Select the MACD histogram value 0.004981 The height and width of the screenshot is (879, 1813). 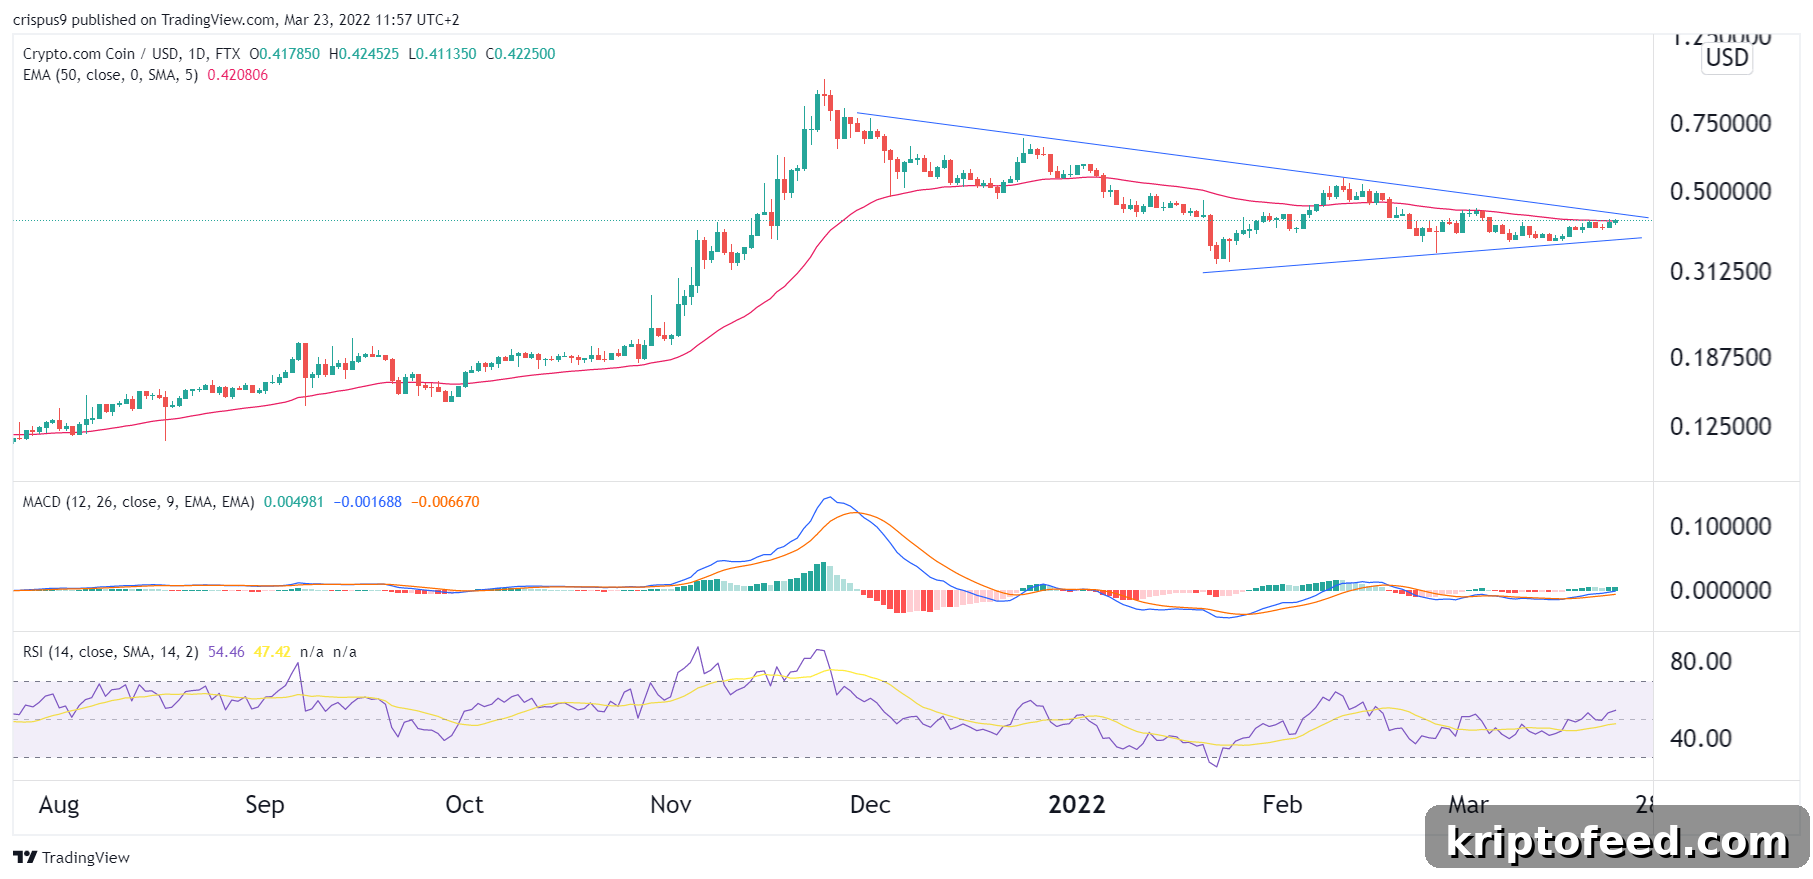click(x=294, y=502)
